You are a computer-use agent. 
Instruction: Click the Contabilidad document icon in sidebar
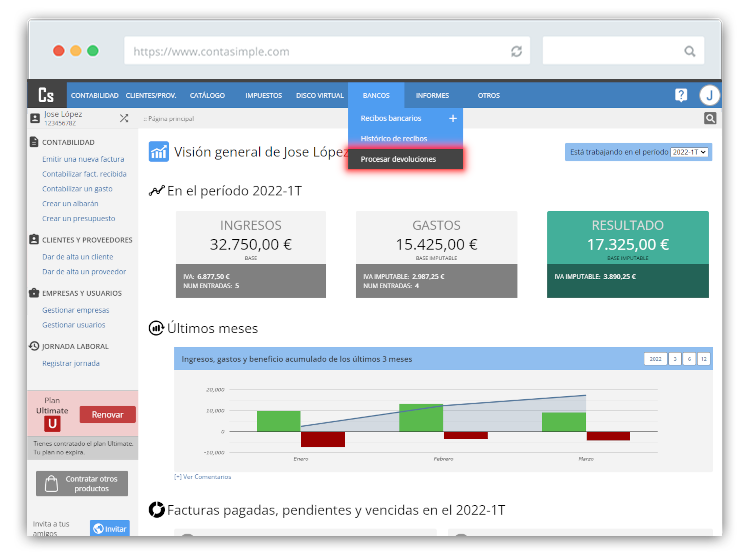point(34,142)
